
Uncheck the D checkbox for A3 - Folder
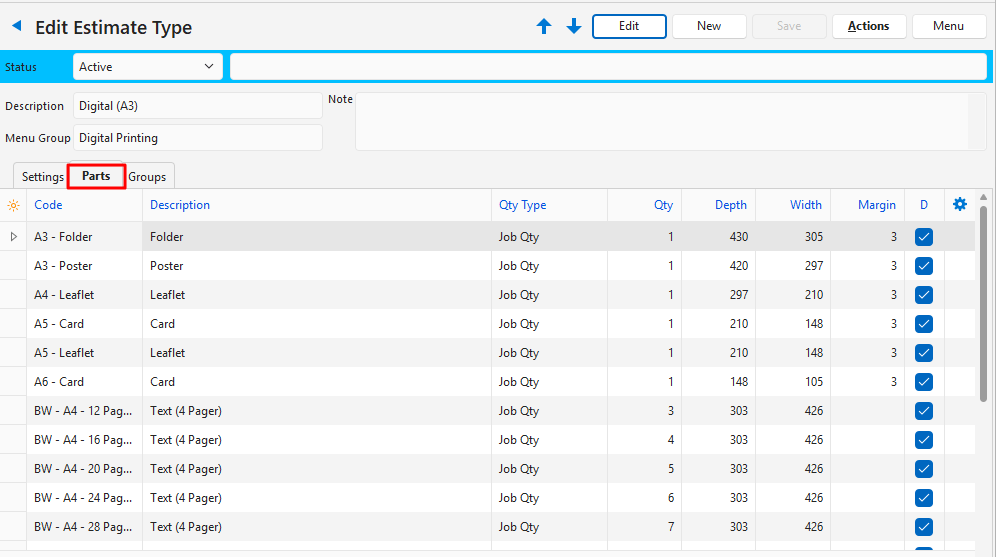pyautogui.click(x=924, y=237)
